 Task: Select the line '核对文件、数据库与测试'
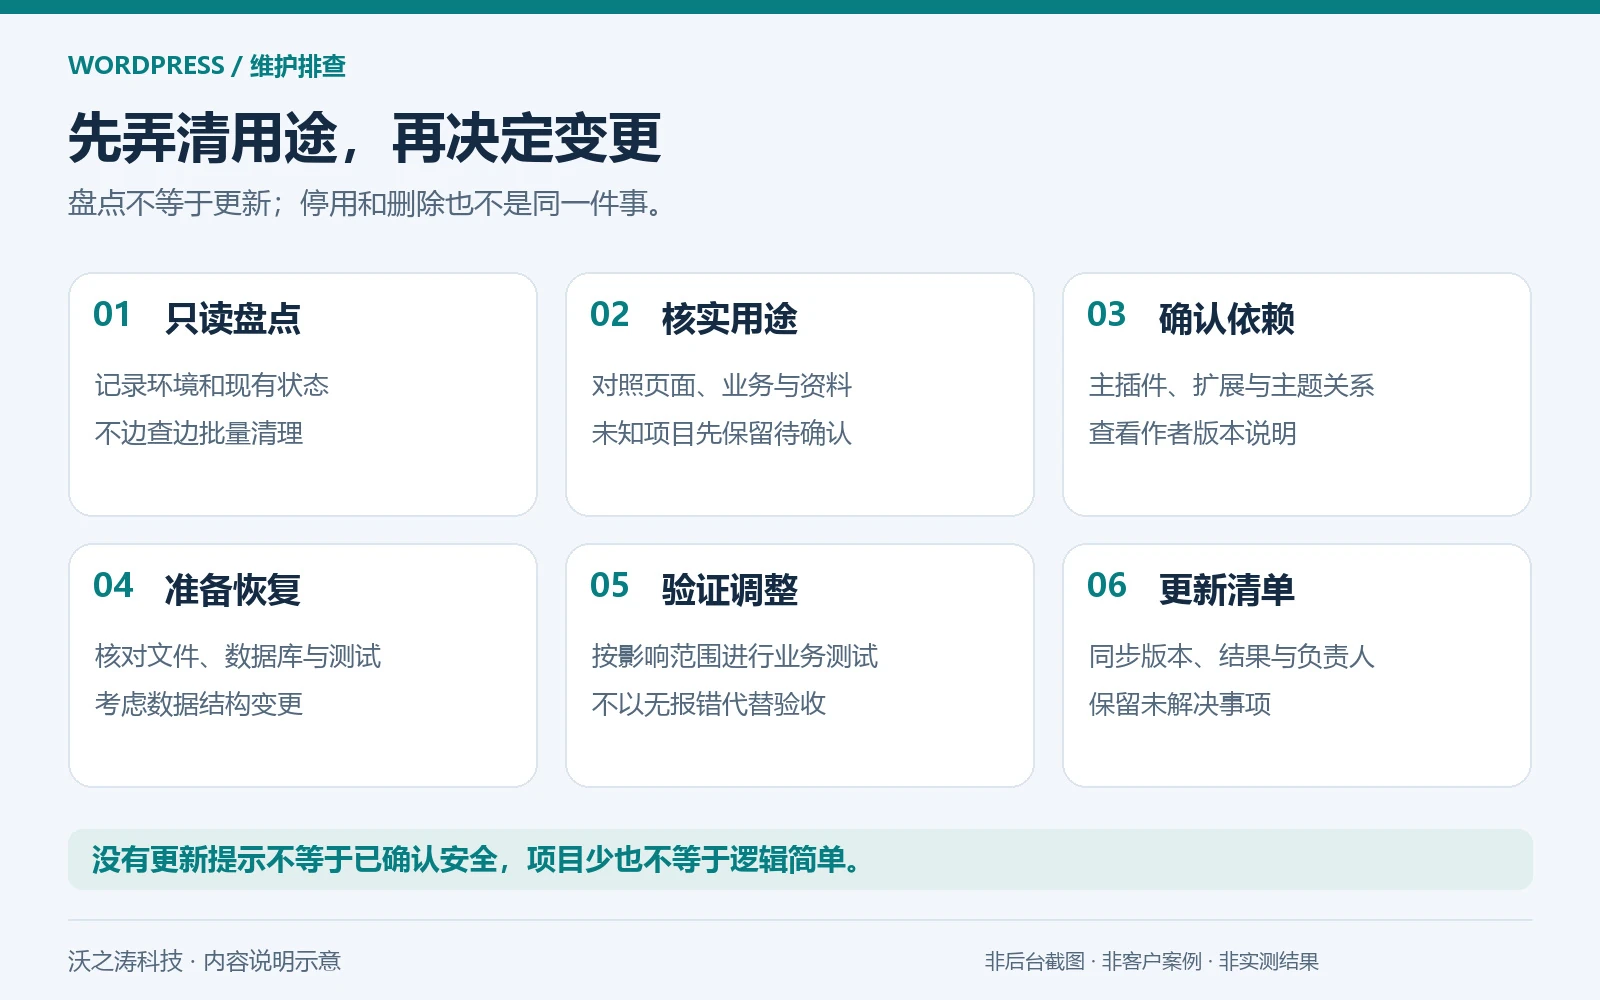pos(238,656)
